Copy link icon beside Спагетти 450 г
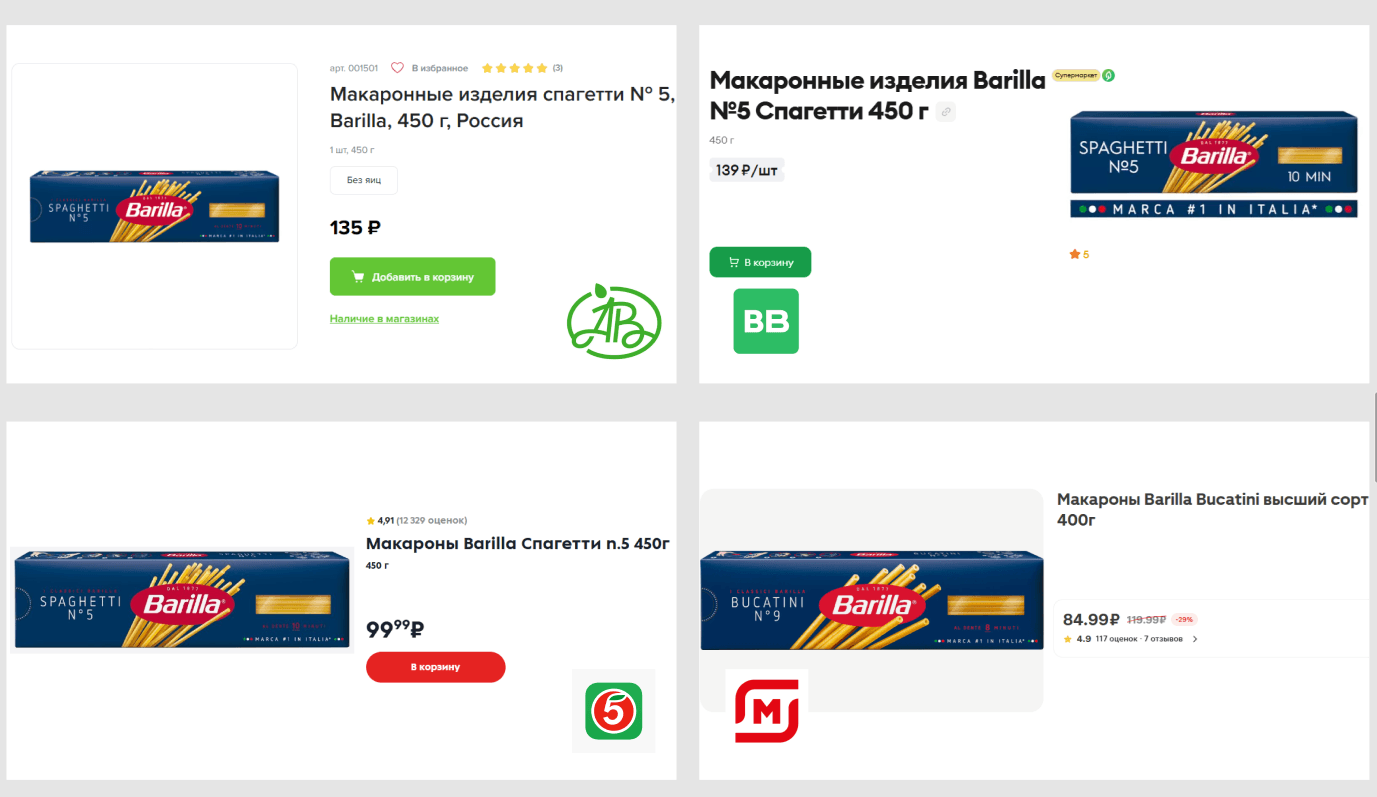The image size is (1377, 797). tap(946, 112)
